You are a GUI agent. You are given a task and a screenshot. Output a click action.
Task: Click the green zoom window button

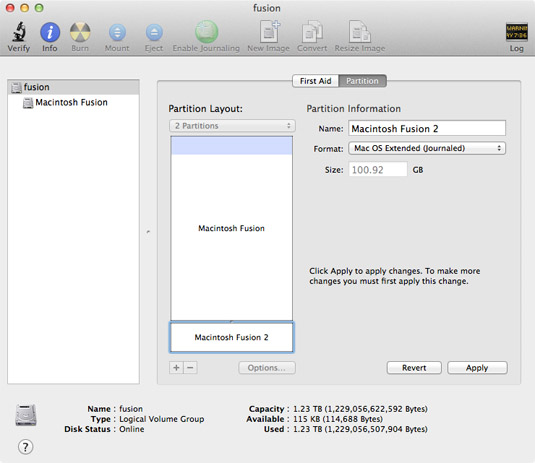coord(39,8)
